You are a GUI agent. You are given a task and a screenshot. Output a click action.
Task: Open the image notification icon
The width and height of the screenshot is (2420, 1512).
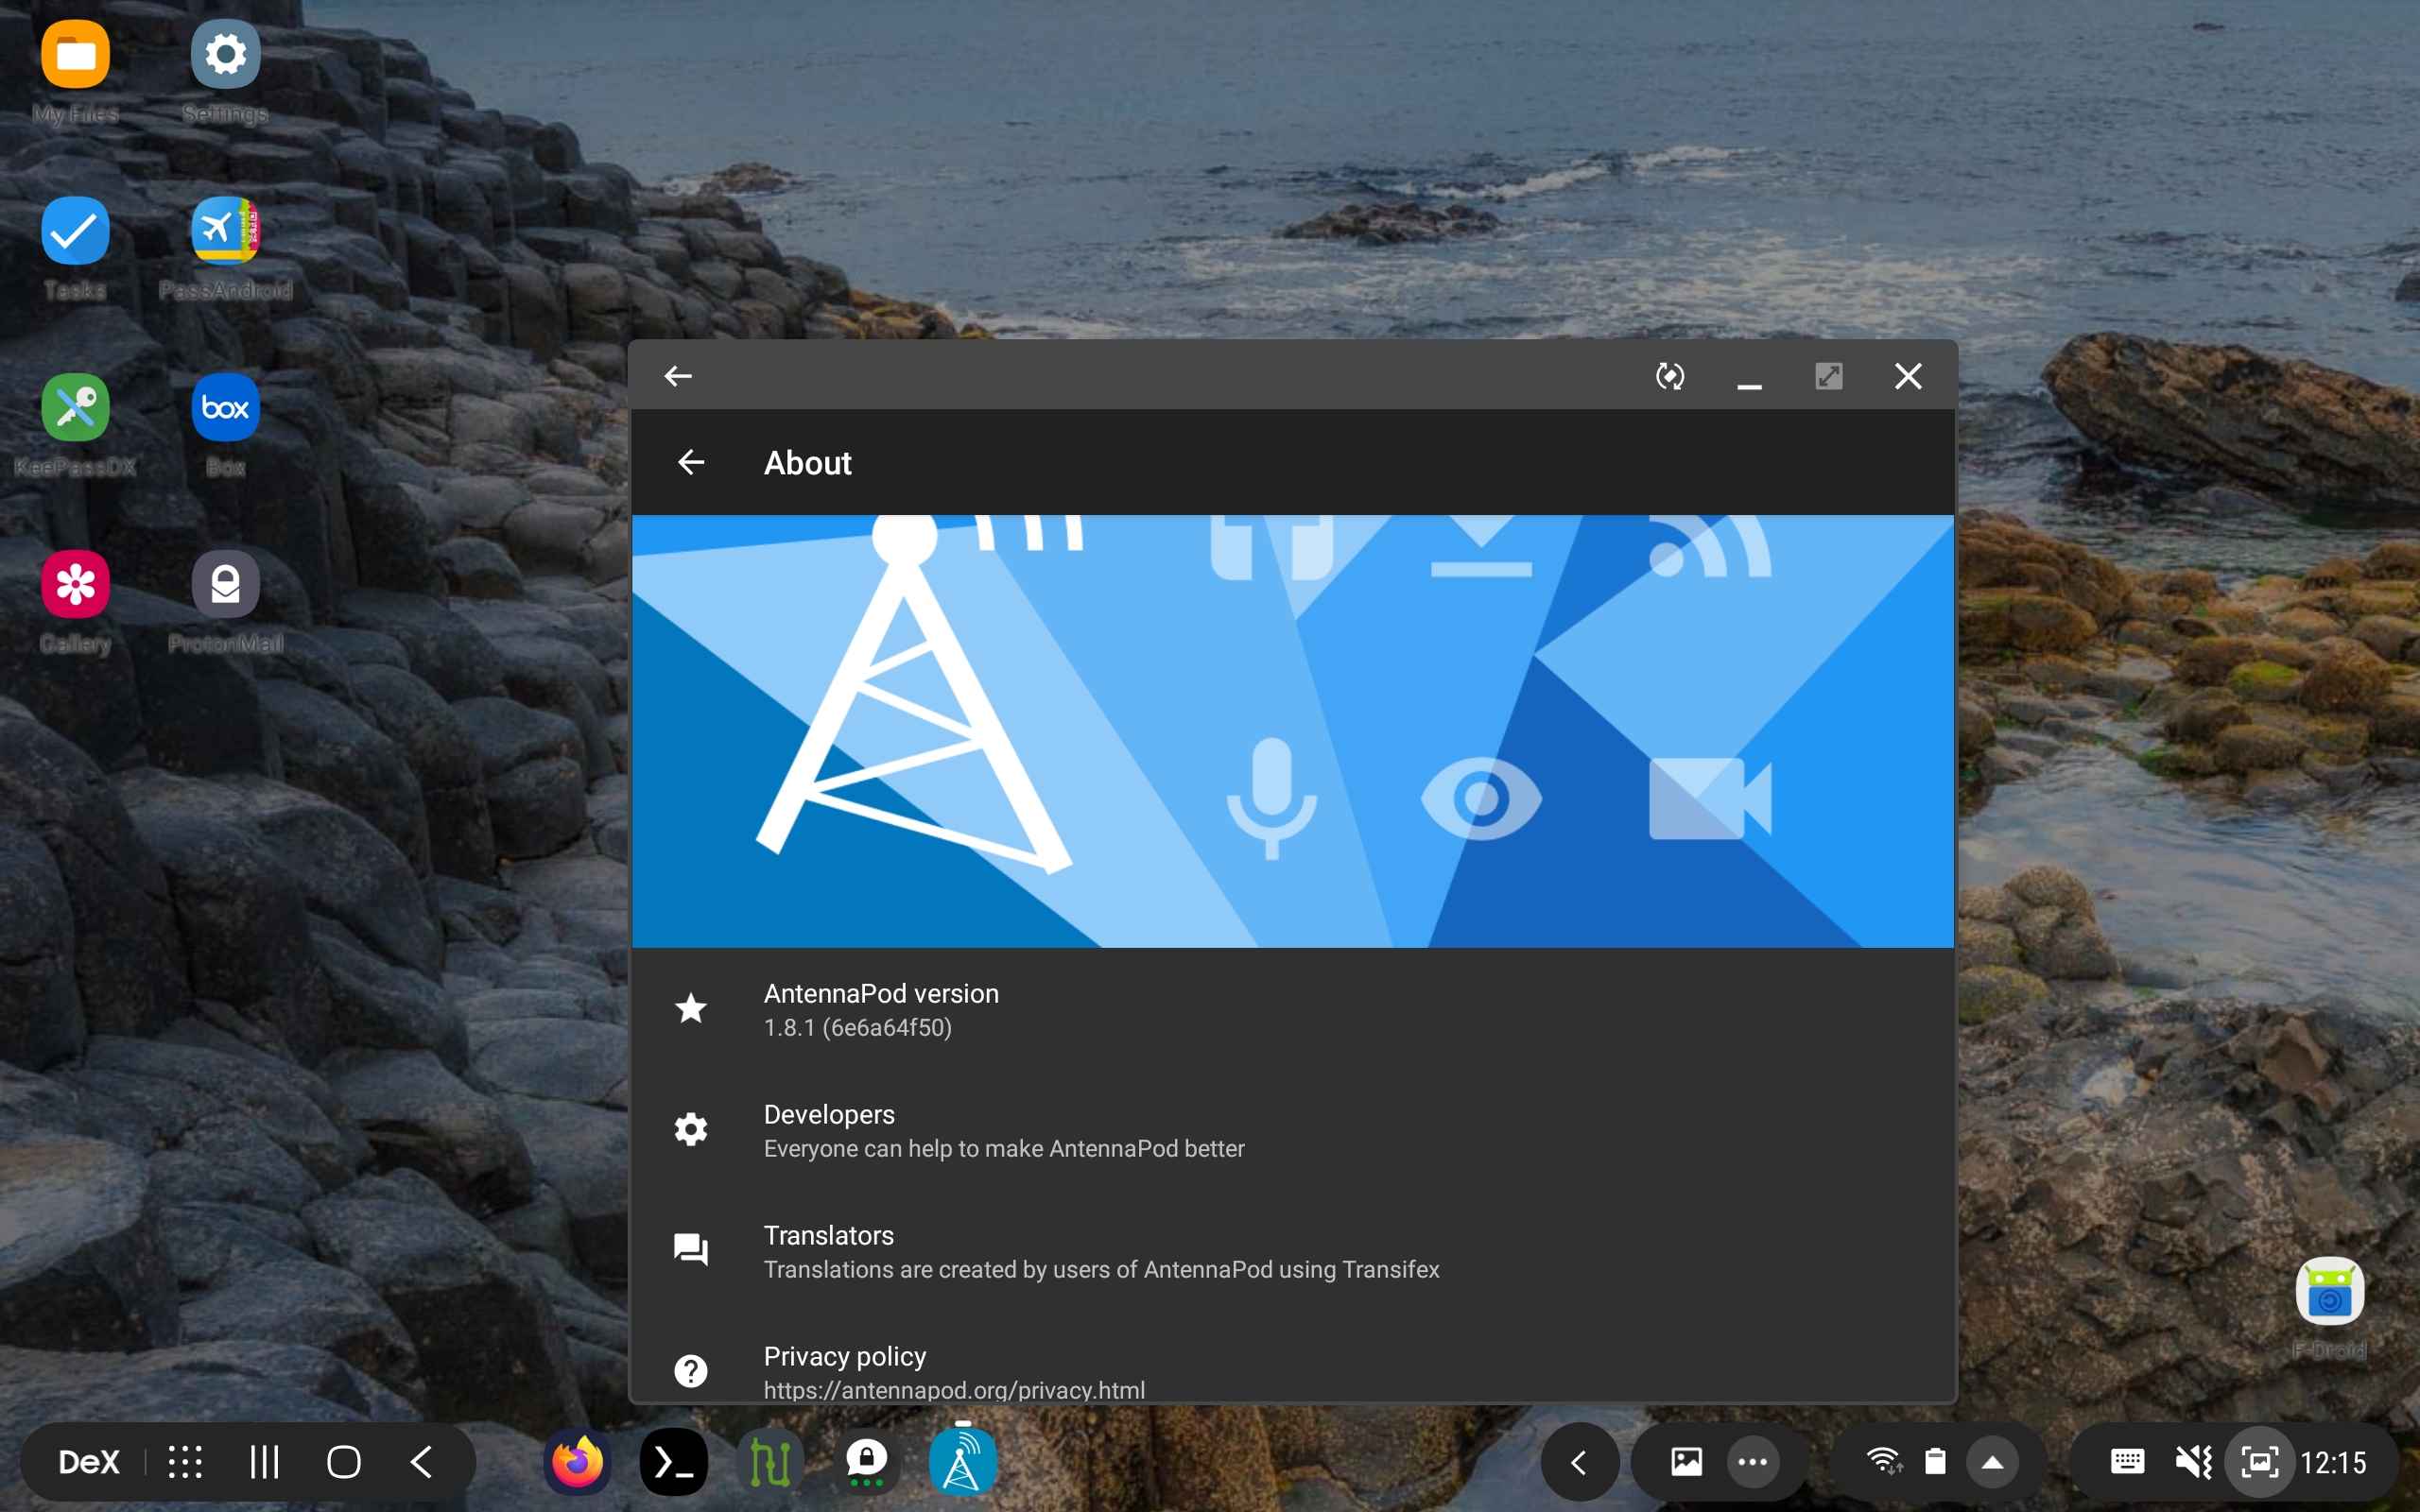1686,1462
